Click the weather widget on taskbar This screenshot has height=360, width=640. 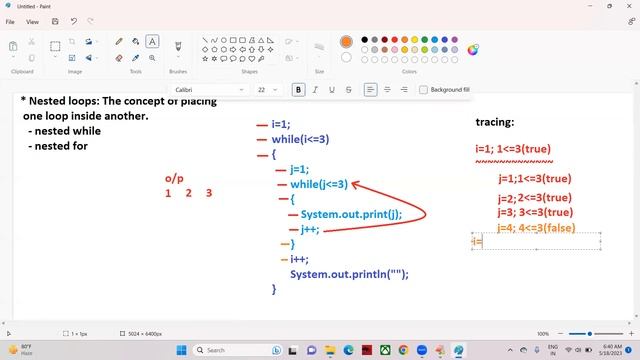(x=20, y=350)
